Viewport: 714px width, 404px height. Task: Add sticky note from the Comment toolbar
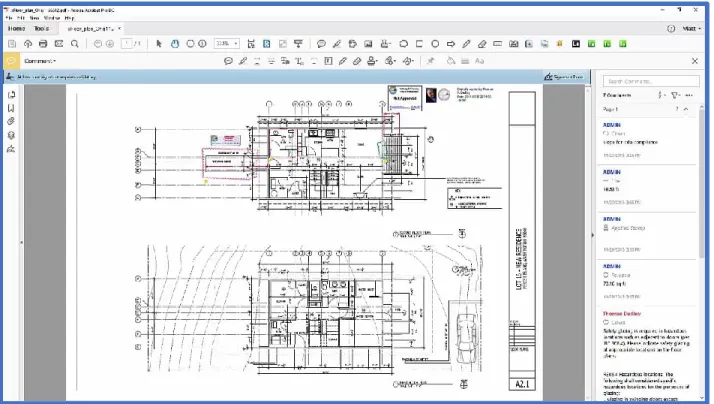pos(229,61)
